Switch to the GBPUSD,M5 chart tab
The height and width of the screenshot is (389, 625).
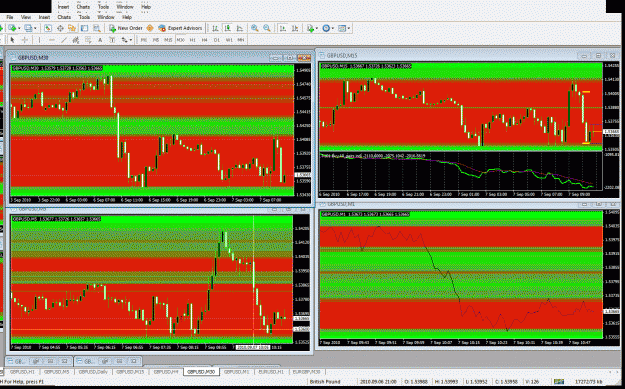57,371
